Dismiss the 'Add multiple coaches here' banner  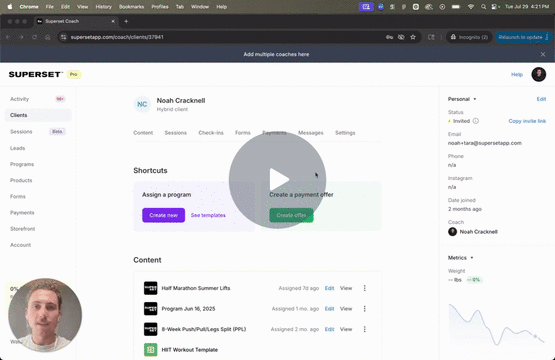[x=543, y=54]
